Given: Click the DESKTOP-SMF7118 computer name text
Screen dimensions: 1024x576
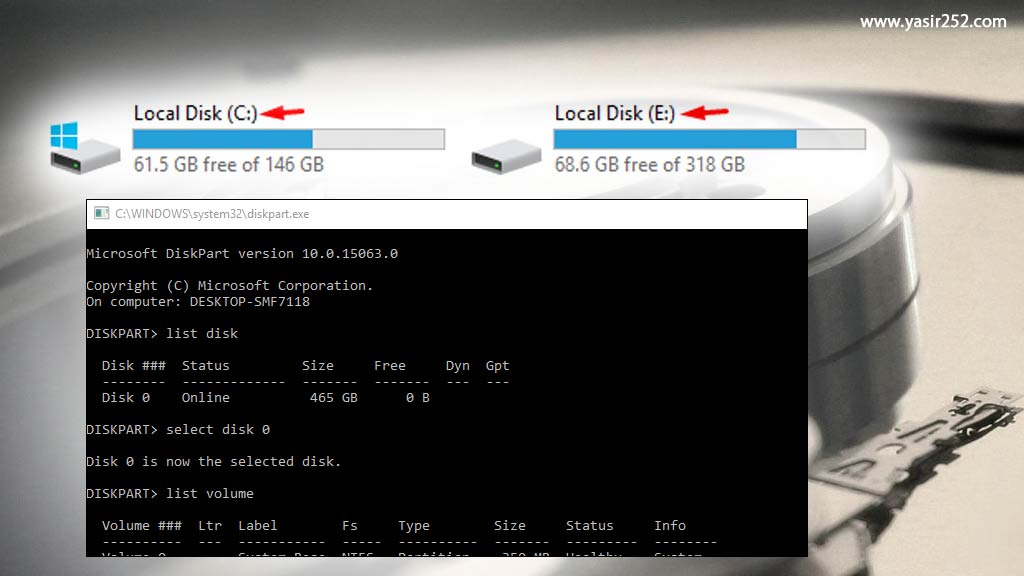Looking at the screenshot, I should [x=247, y=301].
